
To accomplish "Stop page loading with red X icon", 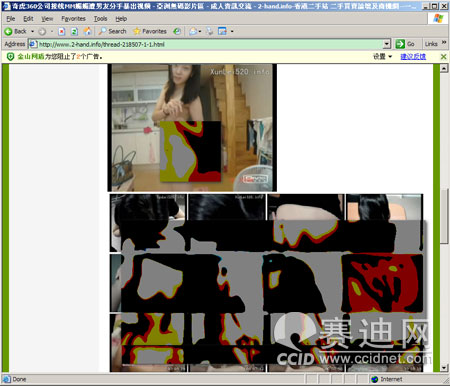I will point(62,31).
